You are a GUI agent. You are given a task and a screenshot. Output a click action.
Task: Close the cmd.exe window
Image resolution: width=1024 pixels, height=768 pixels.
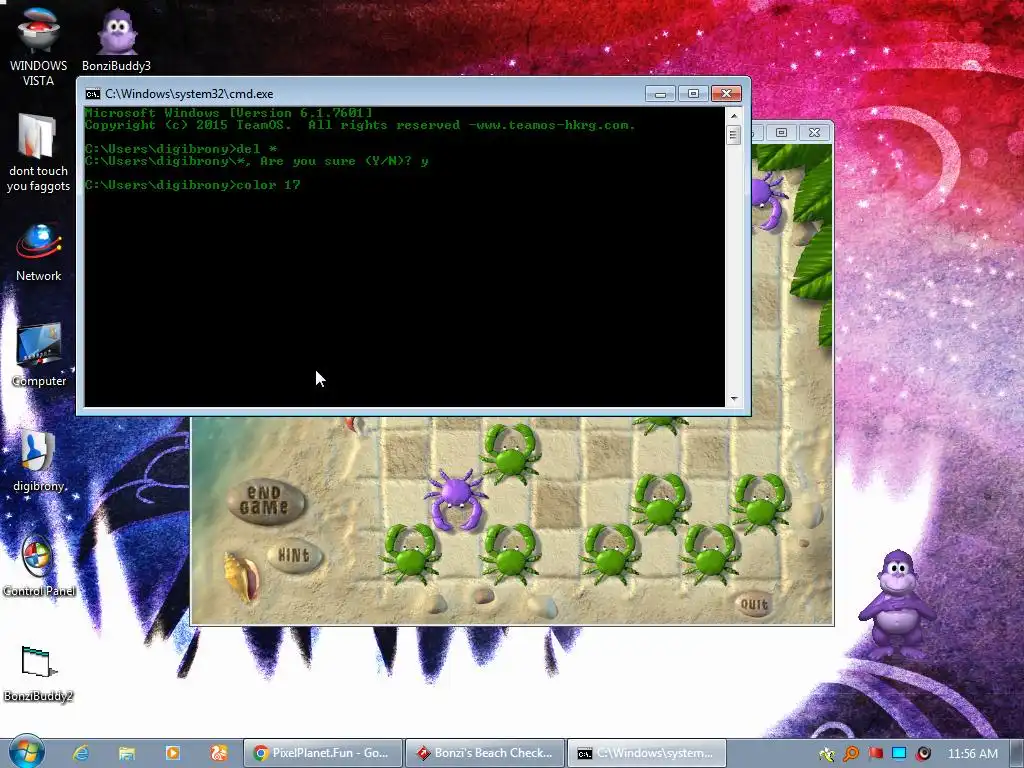(x=726, y=94)
